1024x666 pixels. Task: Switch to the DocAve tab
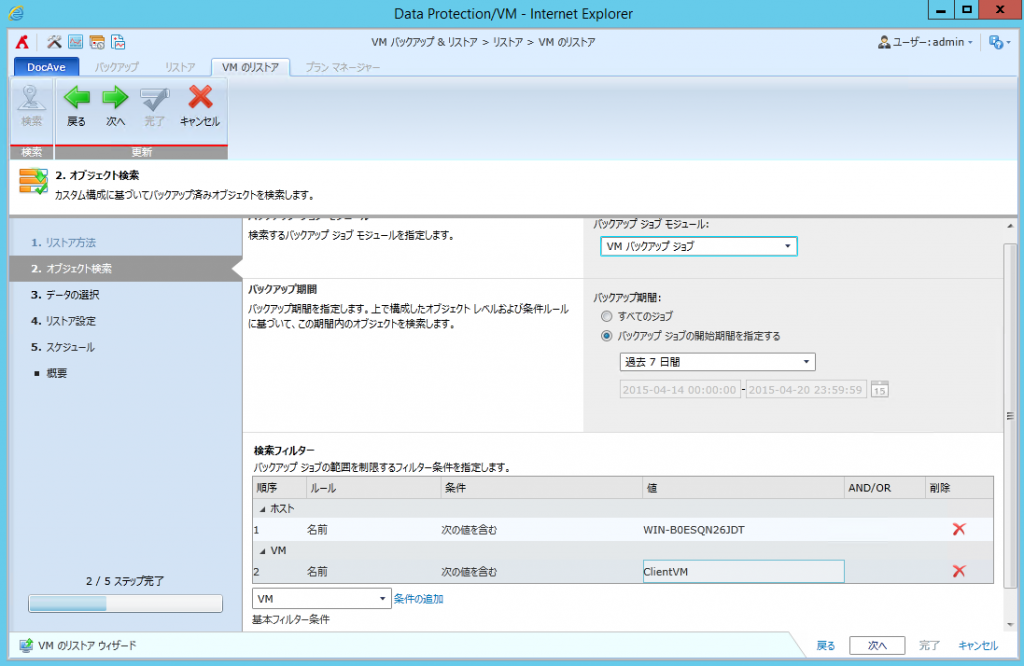pyautogui.click(x=46, y=67)
